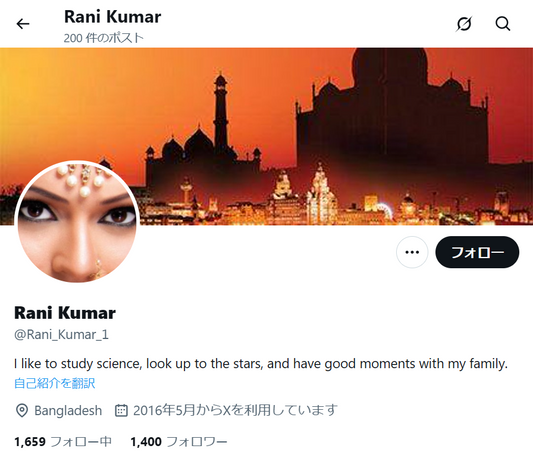Click the 2016年5月 join date text

coord(164,410)
